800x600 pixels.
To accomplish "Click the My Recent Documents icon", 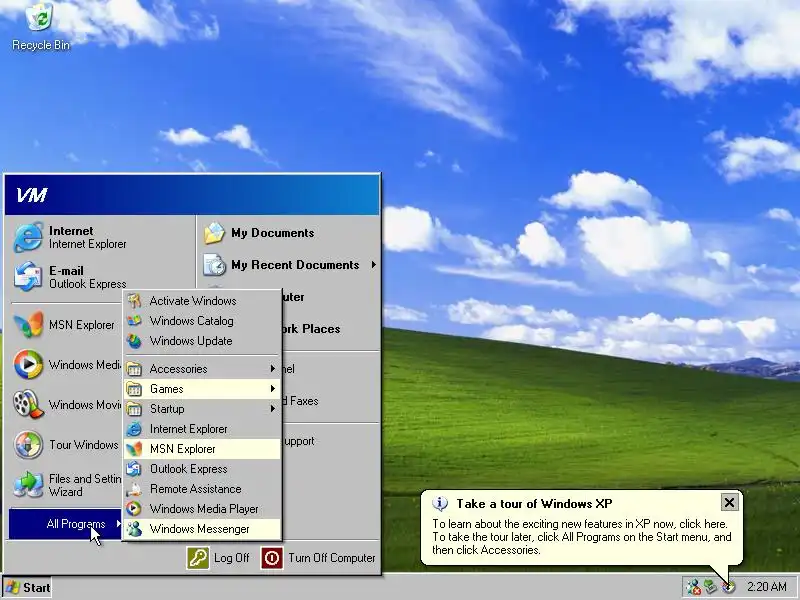I will coord(214,265).
